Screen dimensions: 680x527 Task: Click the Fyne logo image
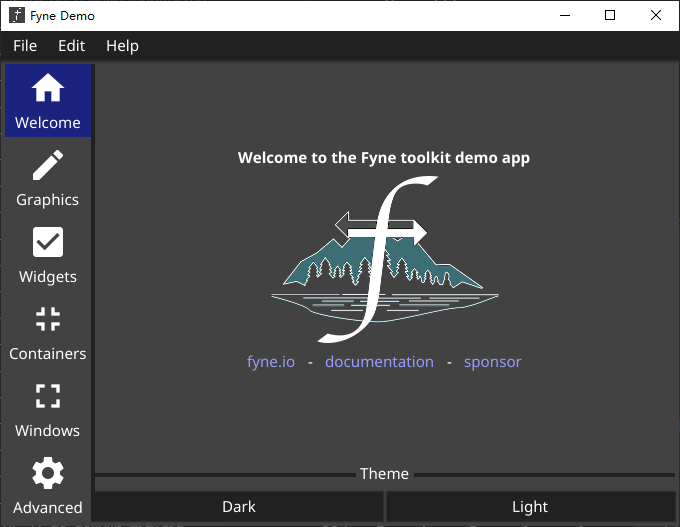coord(384,259)
